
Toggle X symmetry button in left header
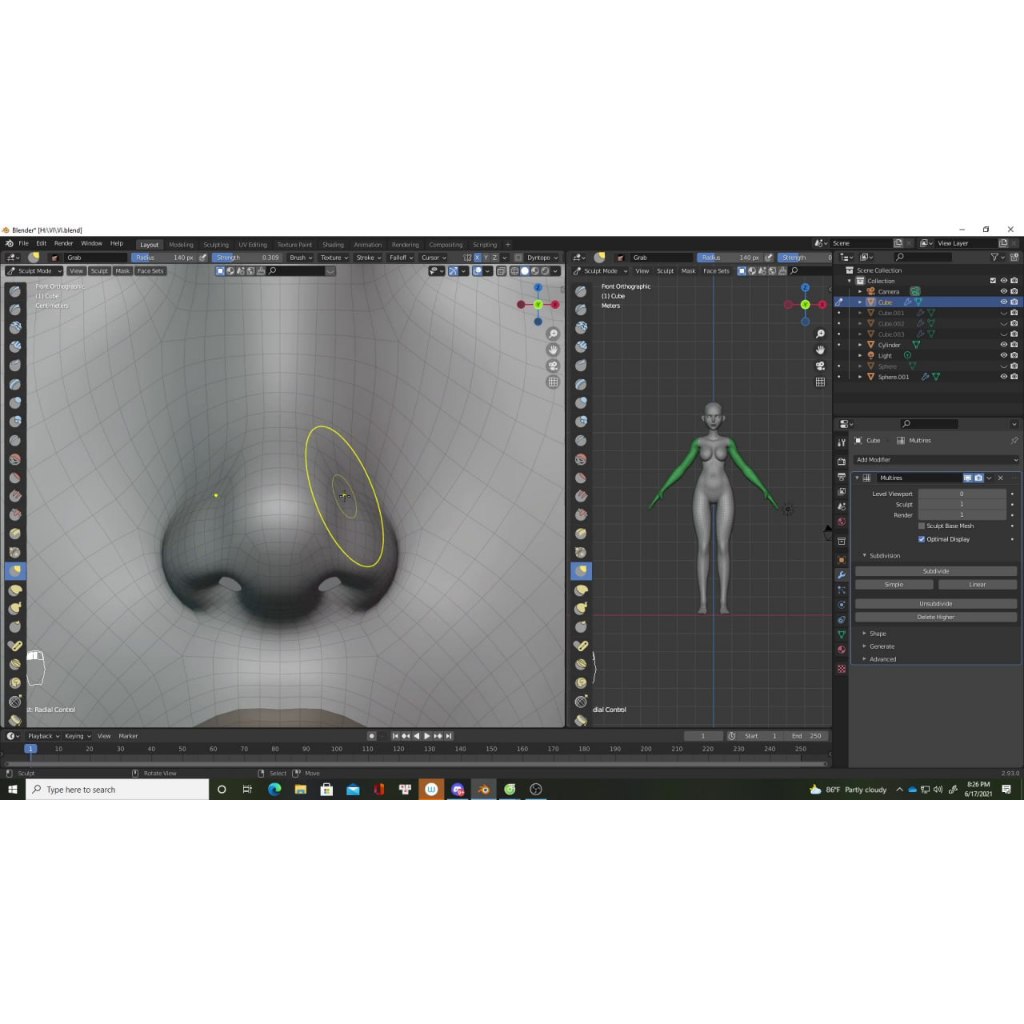[x=477, y=257]
